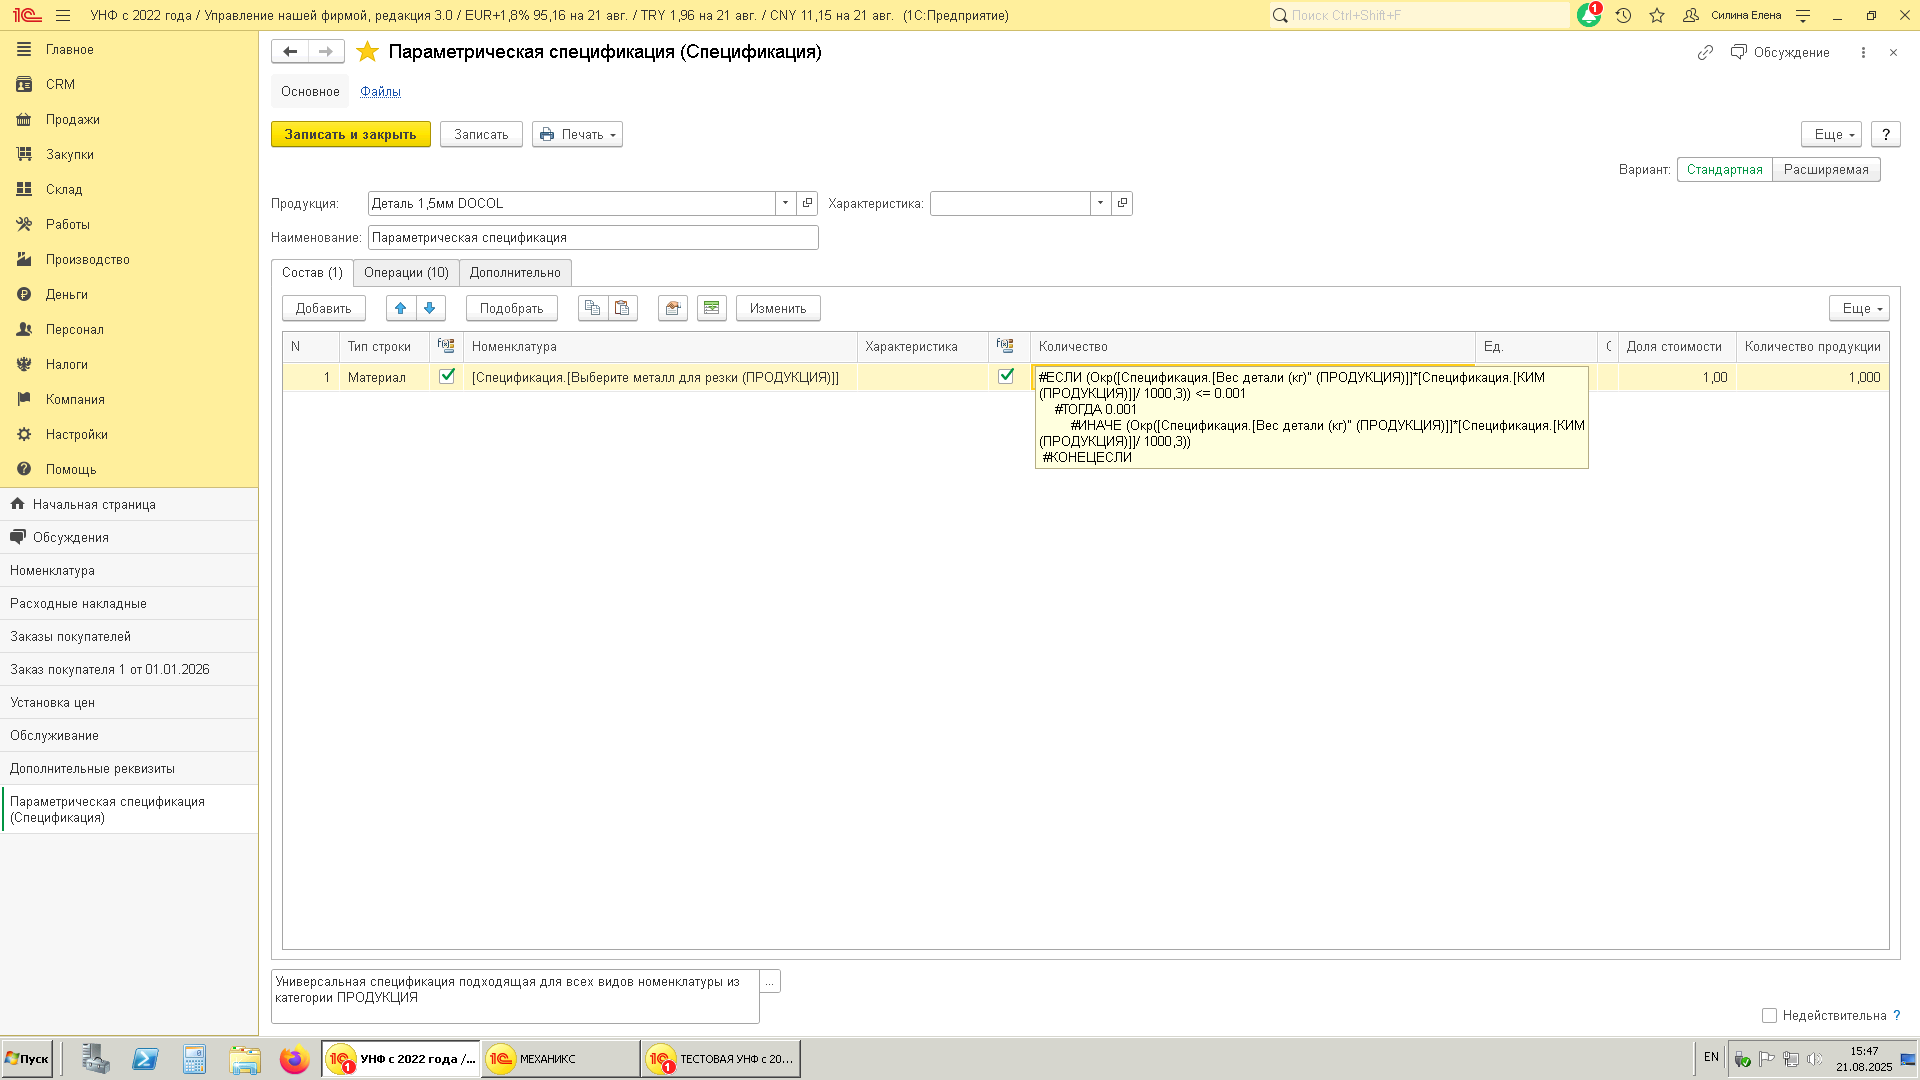
Task: Open the Характеристика dropdown list
Action: click(1100, 203)
